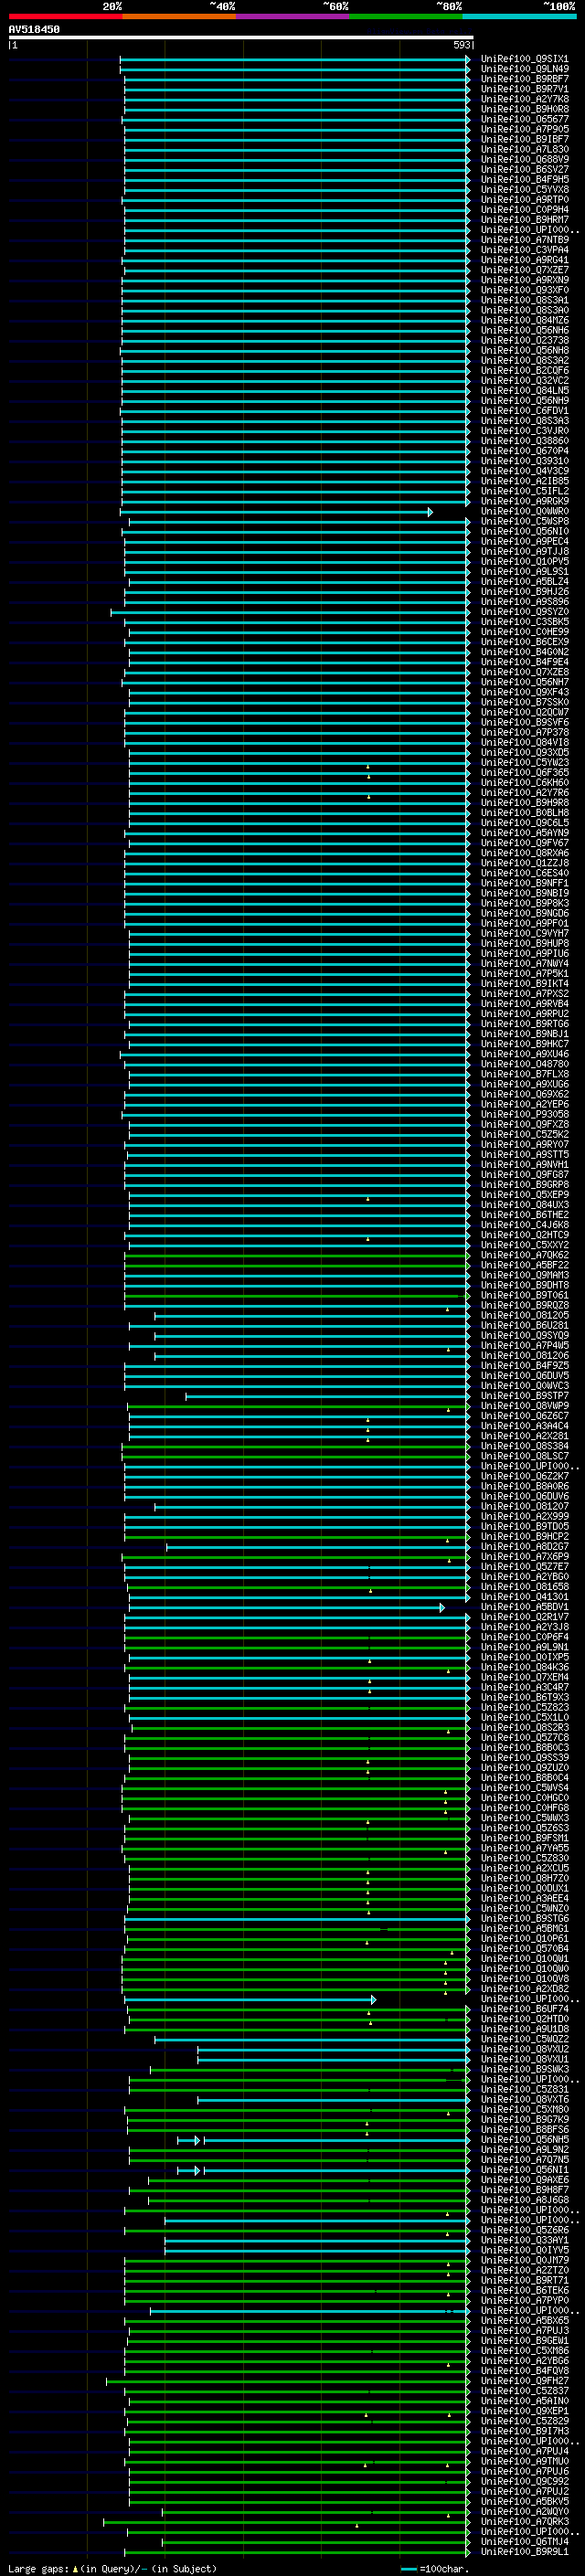Screen dimensions: 585x2576
Task: Click label UniRef100_Q0IYV5
Action: (524, 2250)
